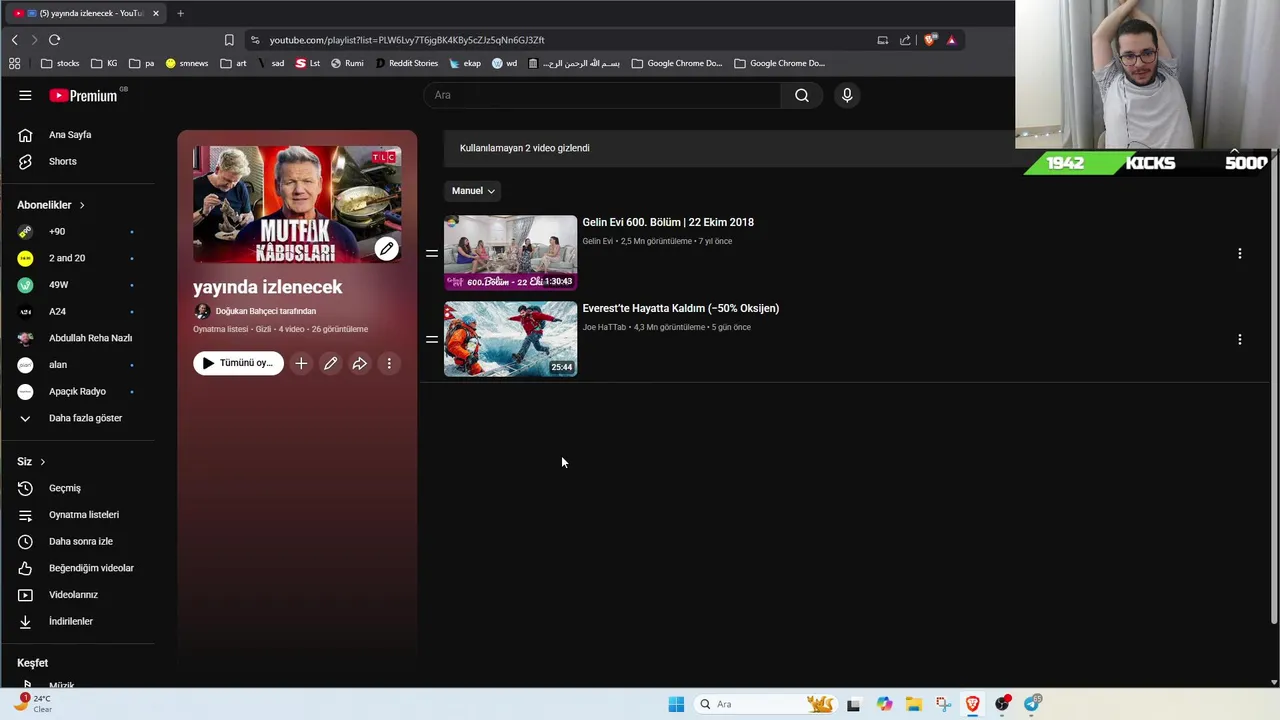
Task: Open the Reddit Stories bookmark
Action: coord(407,63)
